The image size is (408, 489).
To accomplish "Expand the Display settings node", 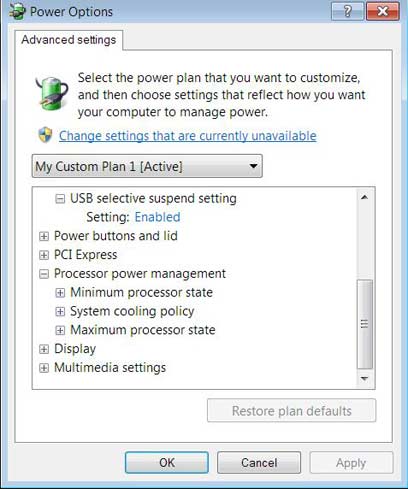I will coord(44,349).
